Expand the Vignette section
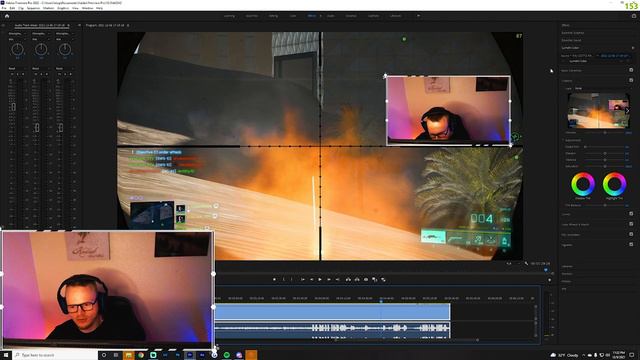The image size is (640, 360). pos(567,245)
